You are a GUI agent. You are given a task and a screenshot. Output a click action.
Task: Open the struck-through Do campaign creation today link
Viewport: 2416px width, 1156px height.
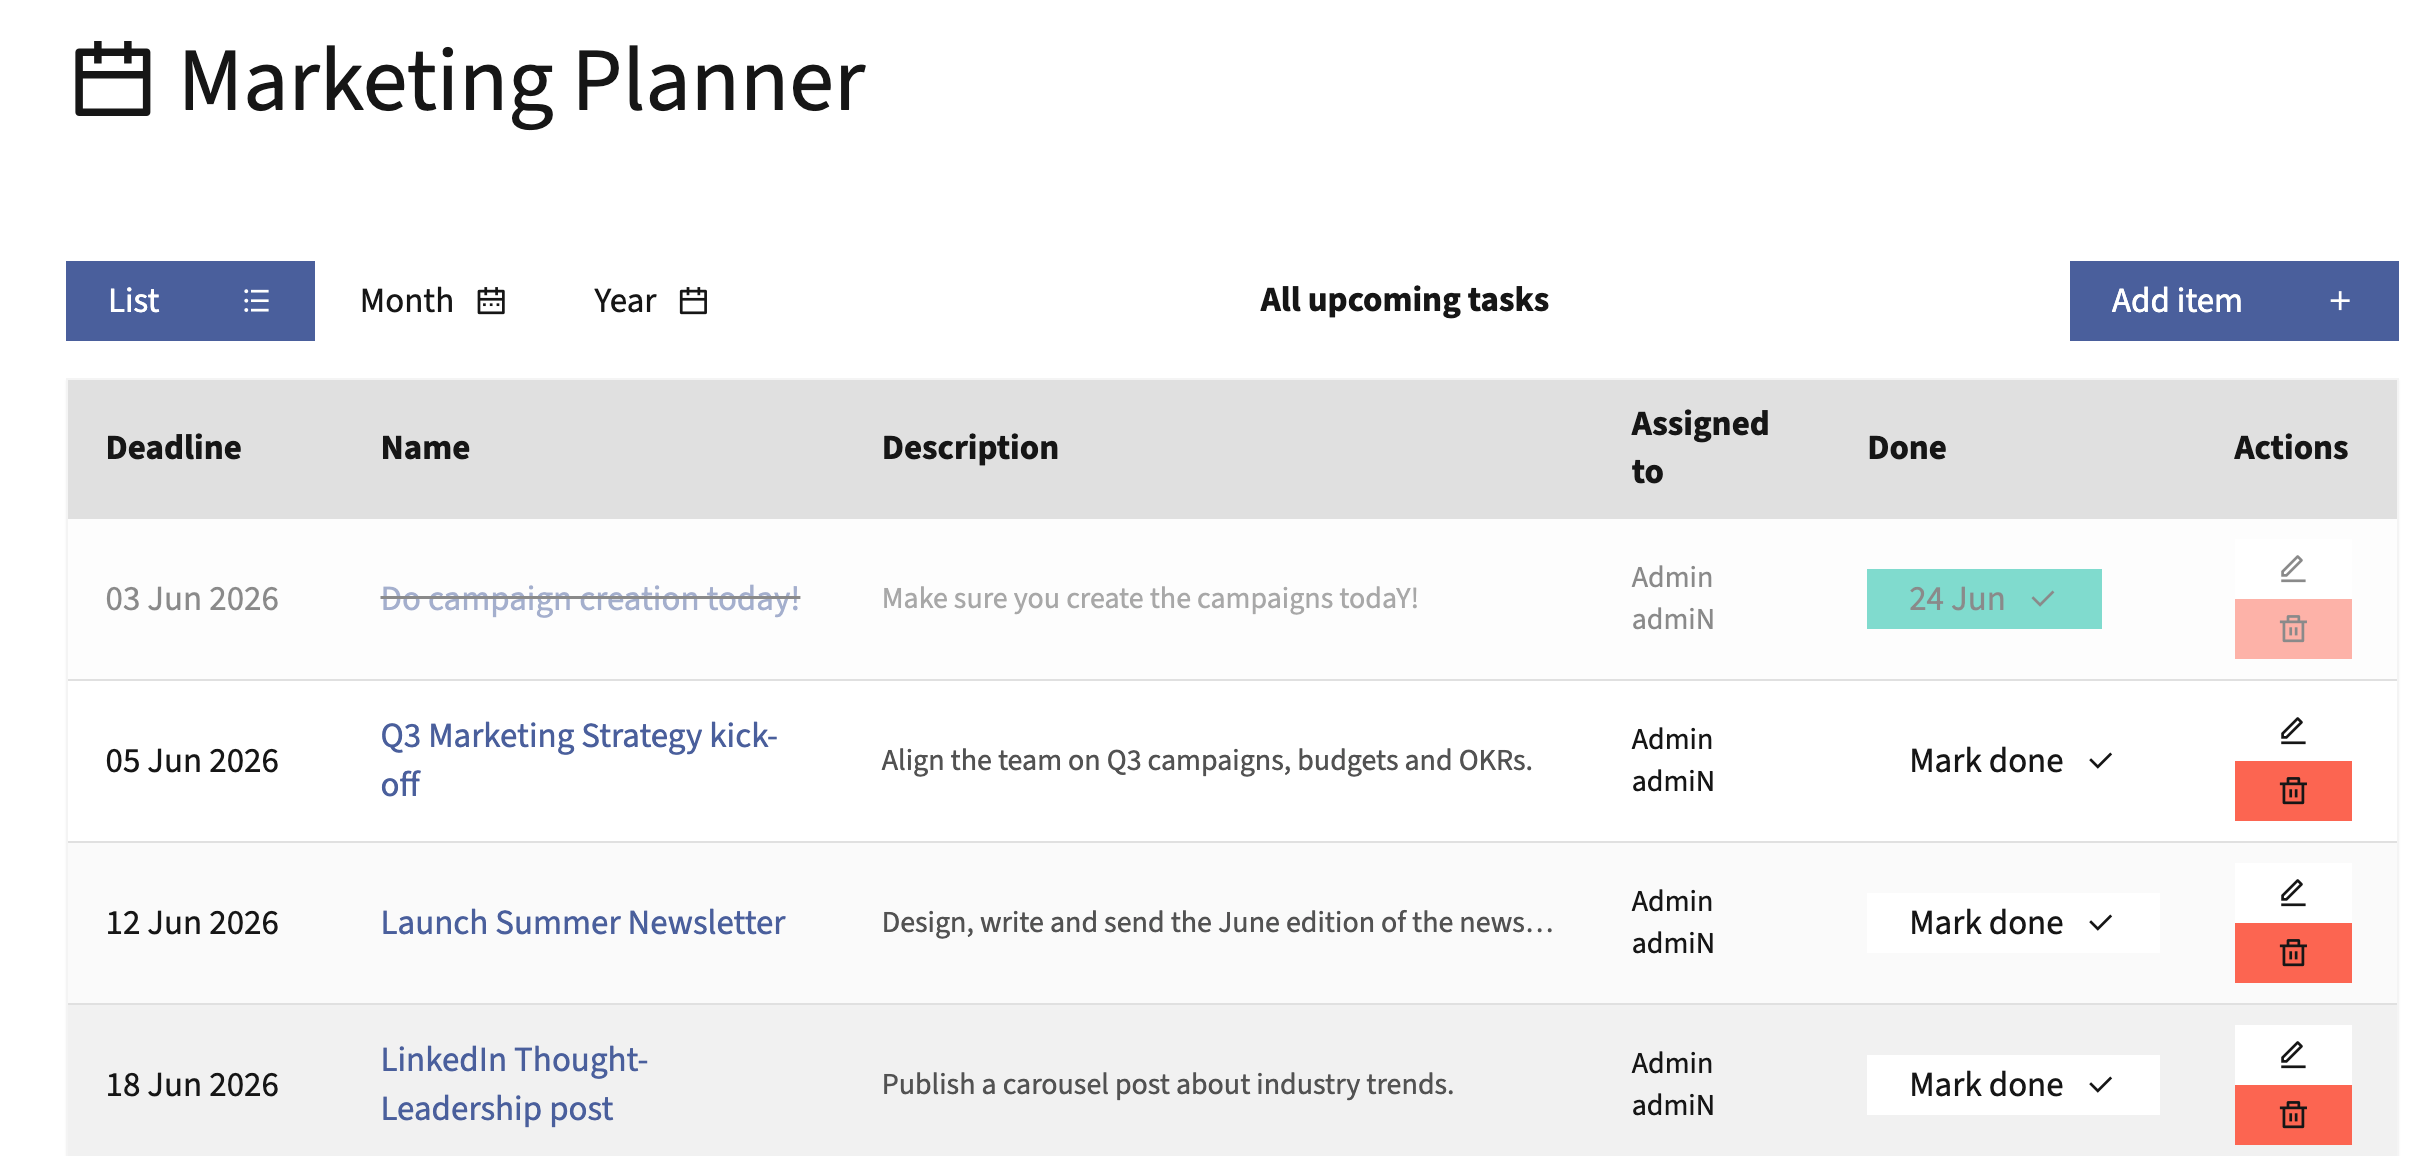[590, 599]
